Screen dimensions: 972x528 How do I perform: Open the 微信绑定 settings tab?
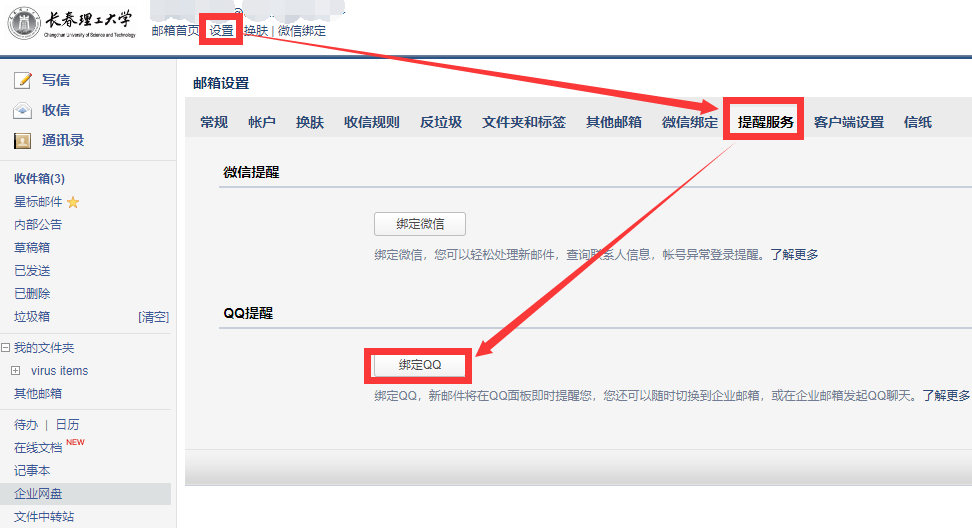tap(689, 122)
